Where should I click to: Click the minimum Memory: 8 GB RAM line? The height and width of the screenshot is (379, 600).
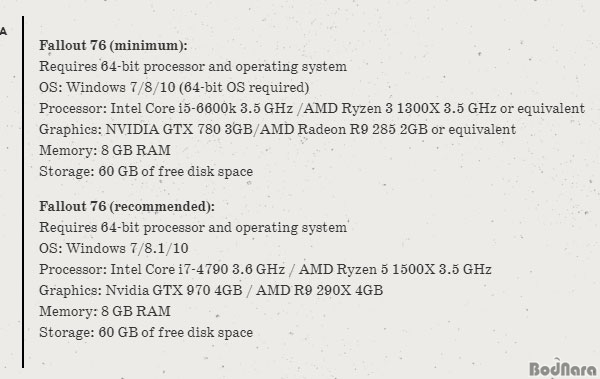[x=105, y=150]
